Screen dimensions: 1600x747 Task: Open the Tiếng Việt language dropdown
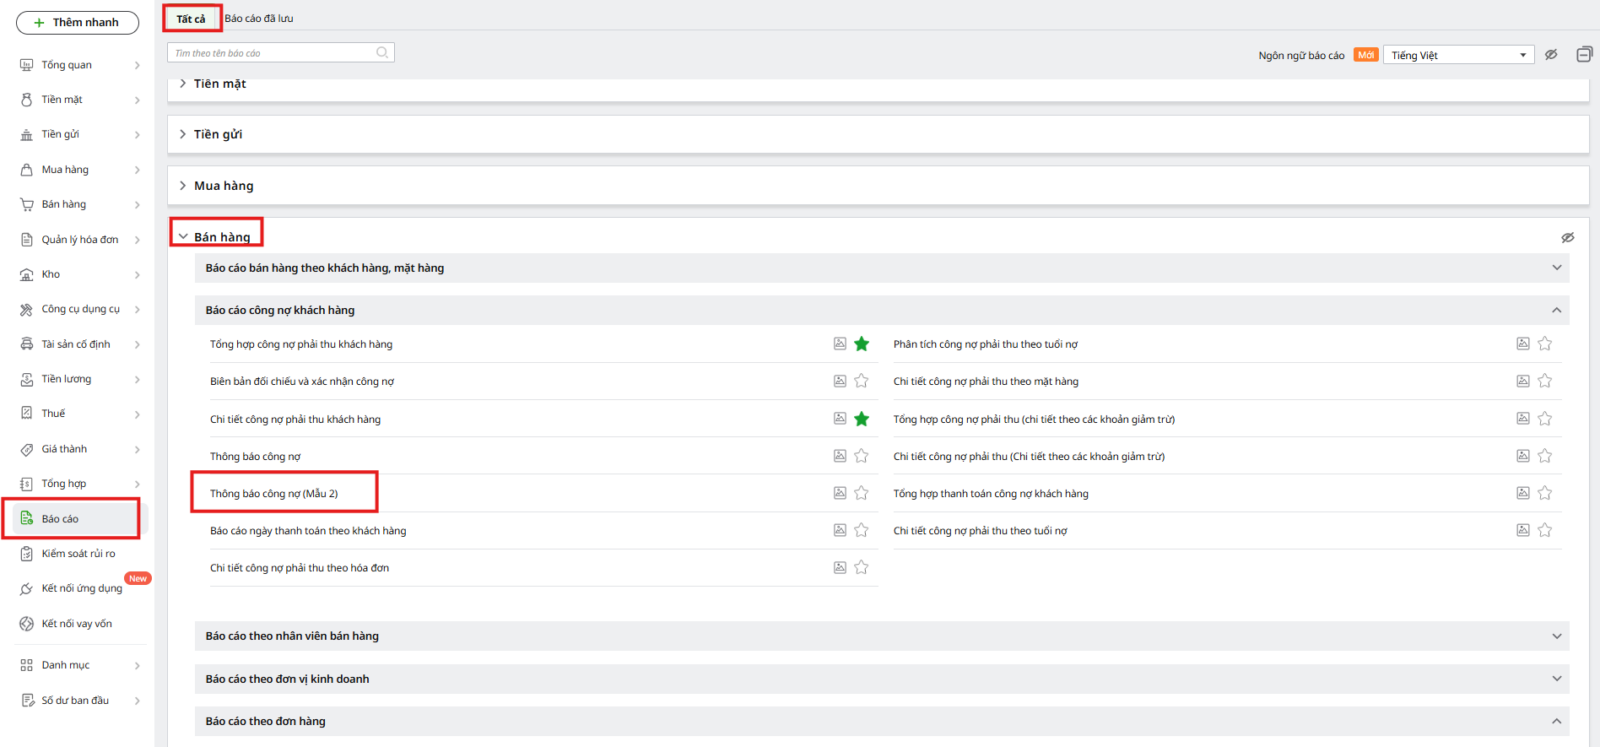point(1459,55)
